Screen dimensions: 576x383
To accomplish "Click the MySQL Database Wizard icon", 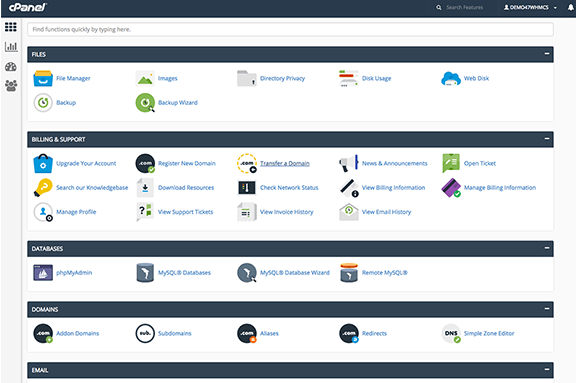I will pyautogui.click(x=247, y=273).
